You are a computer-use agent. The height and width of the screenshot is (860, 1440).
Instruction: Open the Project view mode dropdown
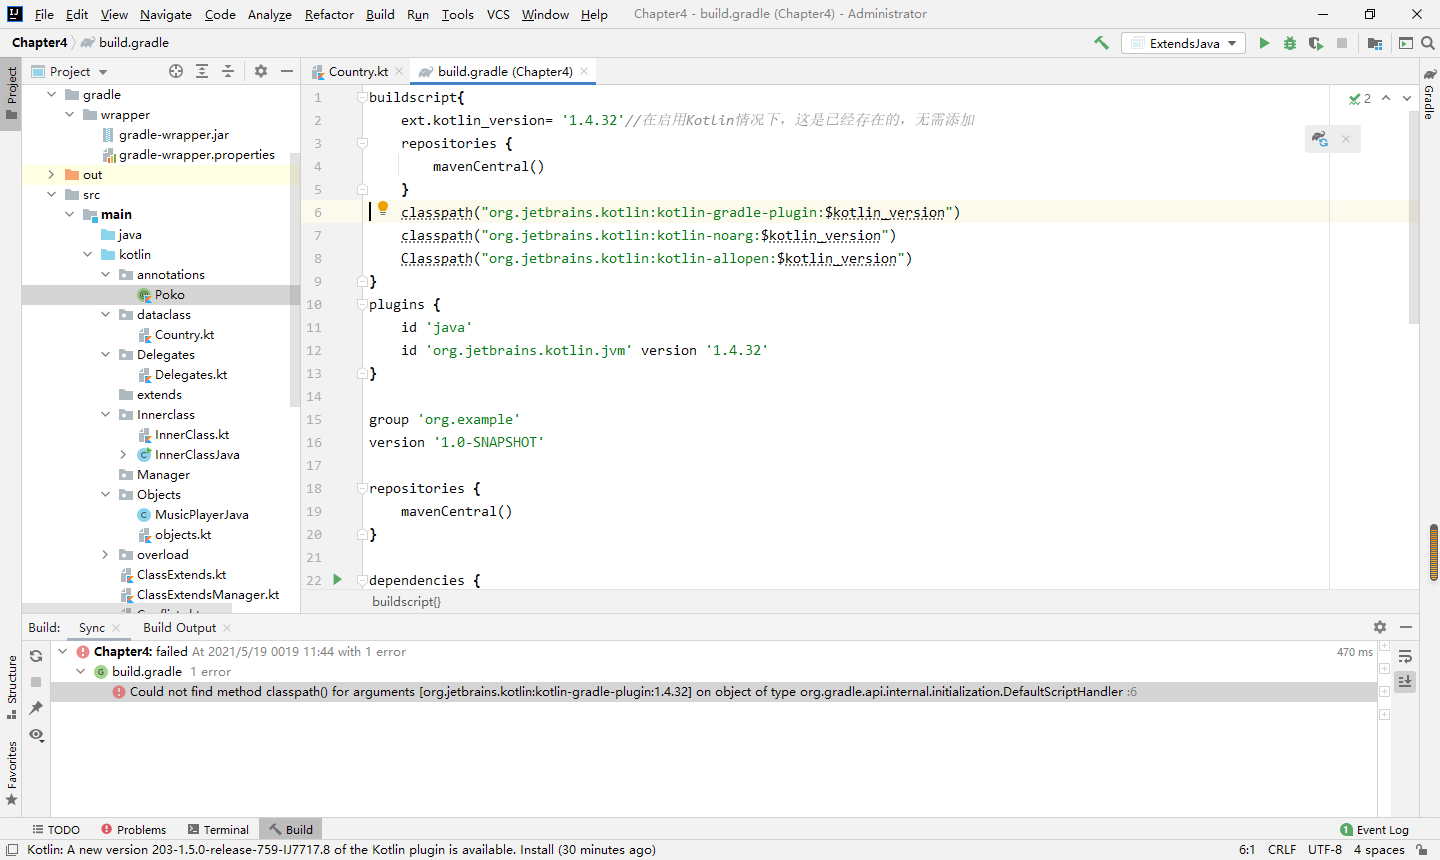click(x=69, y=71)
